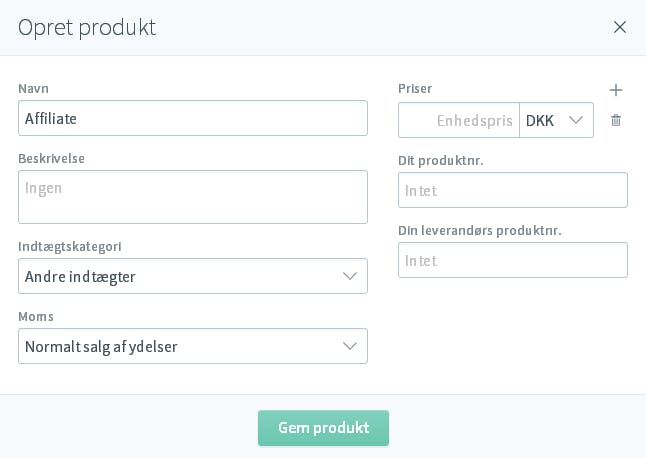The height and width of the screenshot is (458, 646).
Task: Click into the Beskrivelse text area
Action: (x=193, y=197)
